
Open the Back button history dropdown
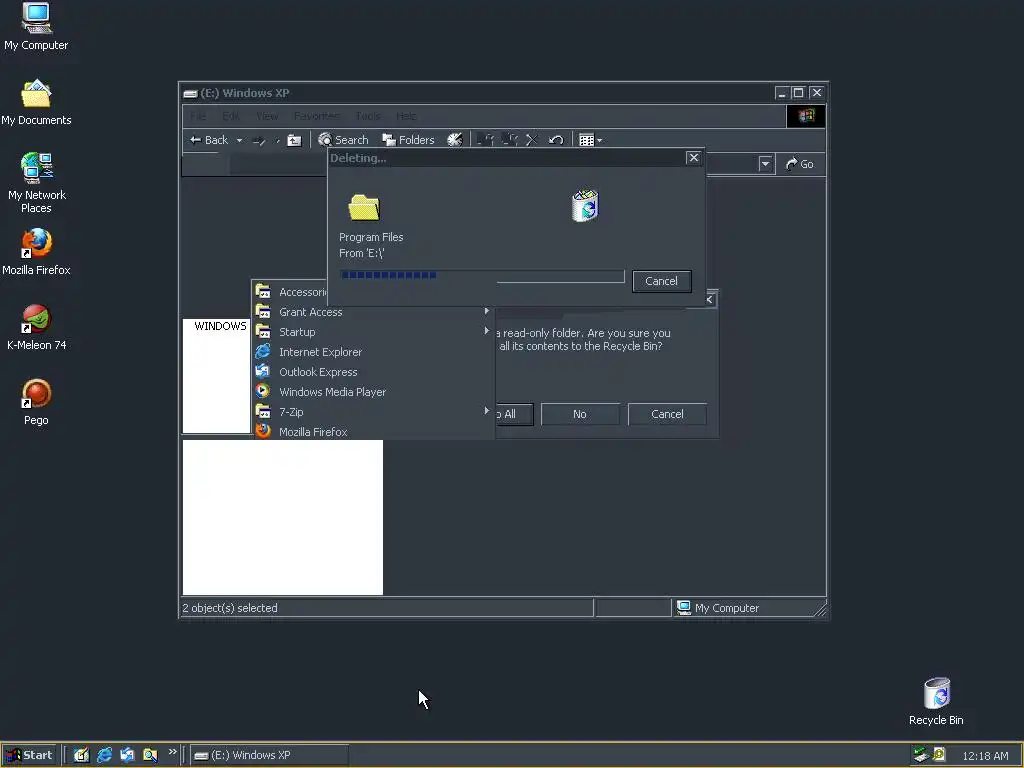239,140
